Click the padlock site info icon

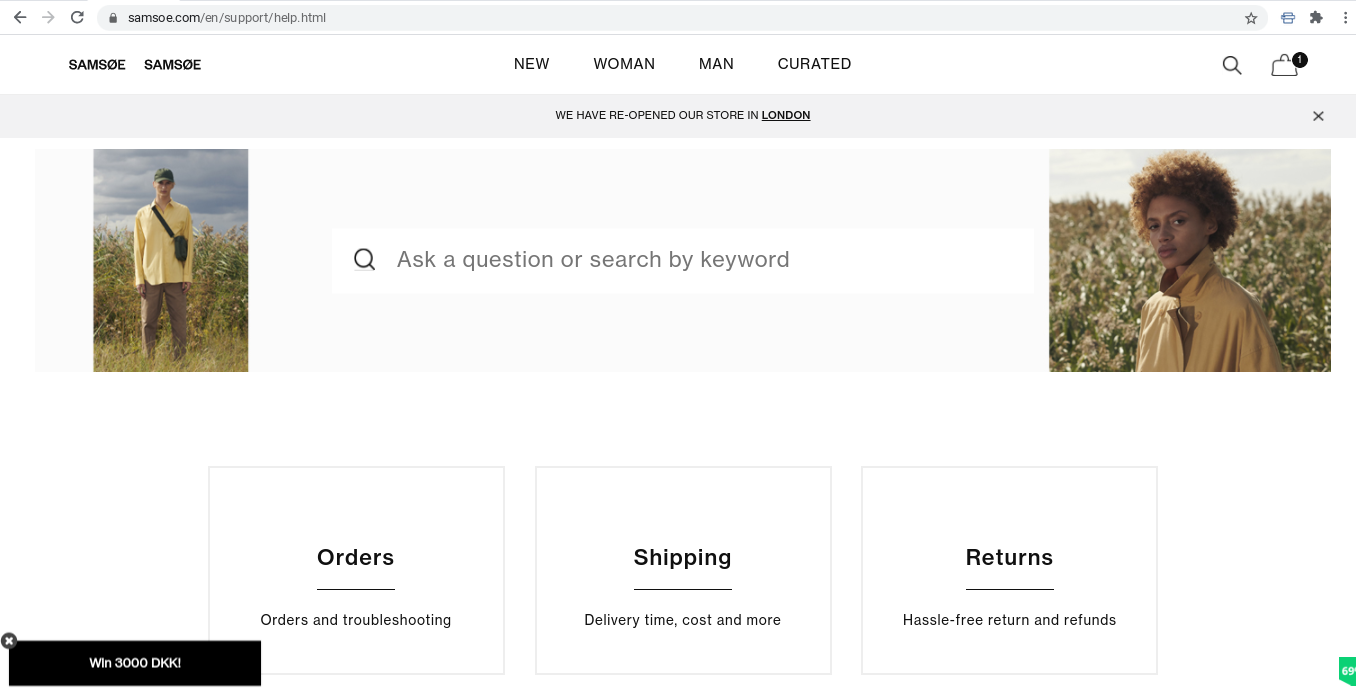point(113,18)
